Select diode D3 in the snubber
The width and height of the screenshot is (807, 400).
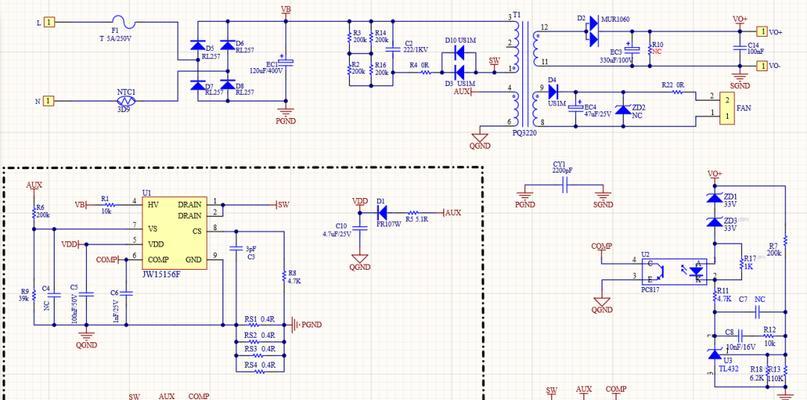click(460, 72)
